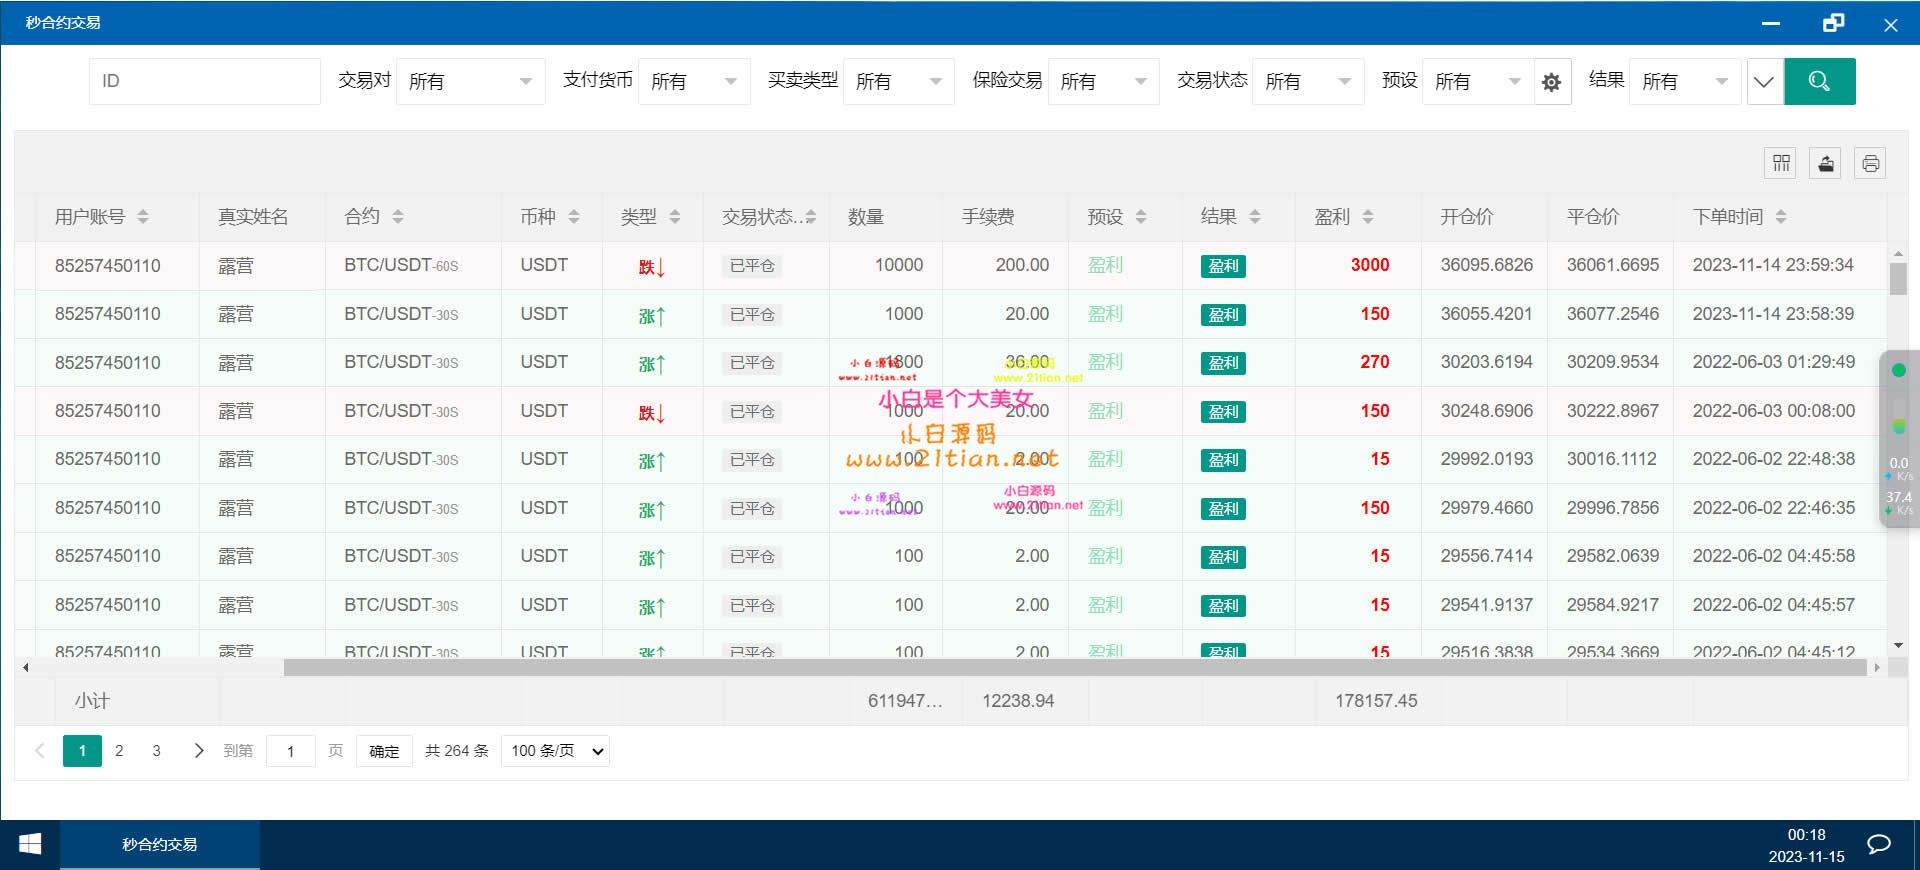Click profit value 3000
Screen dimensions: 1920x870
[x=1370, y=265]
